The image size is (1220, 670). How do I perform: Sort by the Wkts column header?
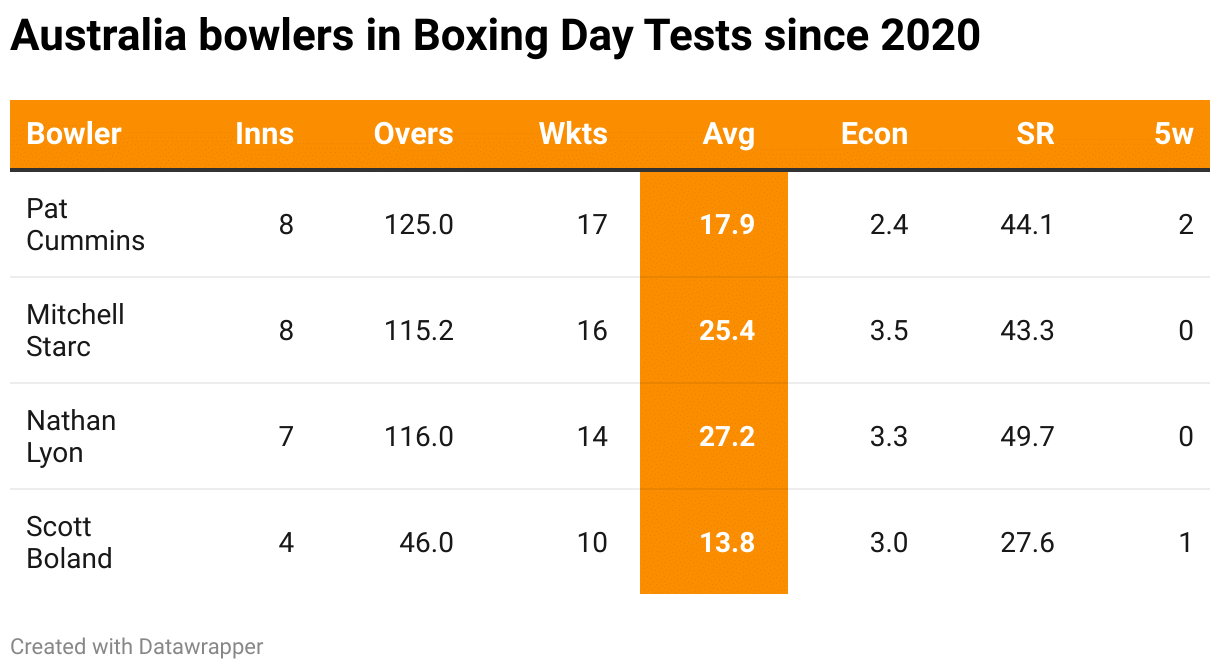point(573,134)
